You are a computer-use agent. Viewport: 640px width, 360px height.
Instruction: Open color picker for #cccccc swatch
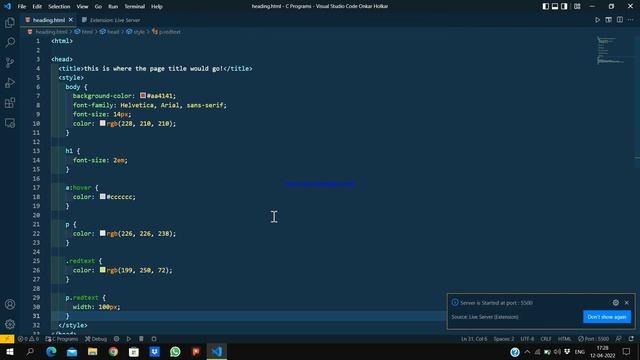[102, 196]
